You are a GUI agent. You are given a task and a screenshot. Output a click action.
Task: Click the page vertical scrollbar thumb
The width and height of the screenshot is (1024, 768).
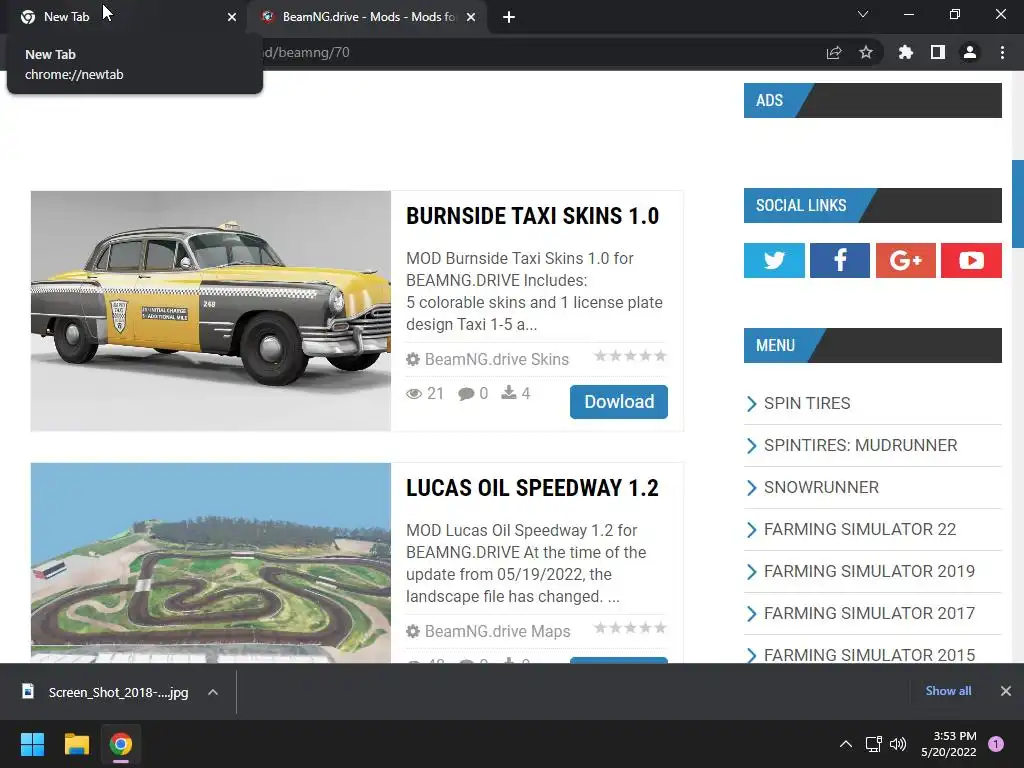tap(1017, 204)
